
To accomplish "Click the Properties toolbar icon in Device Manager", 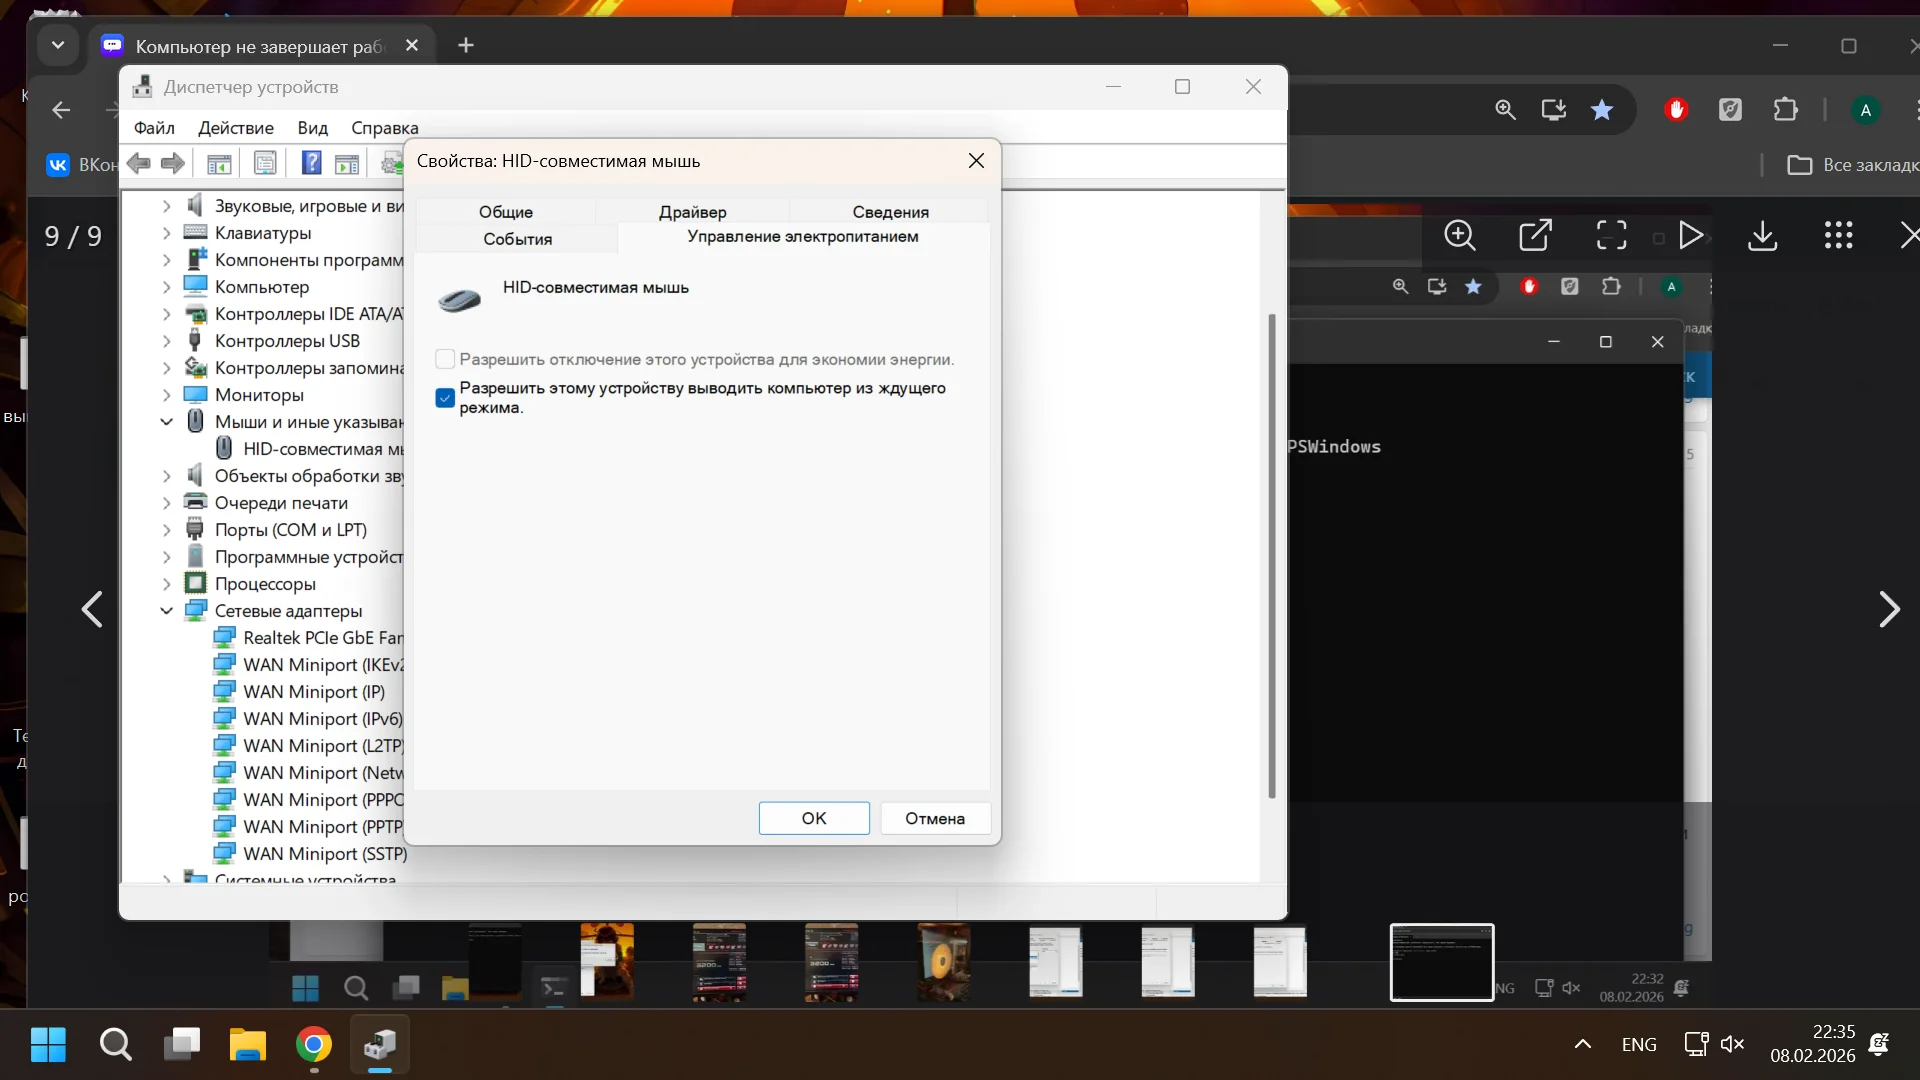I will coord(265,163).
